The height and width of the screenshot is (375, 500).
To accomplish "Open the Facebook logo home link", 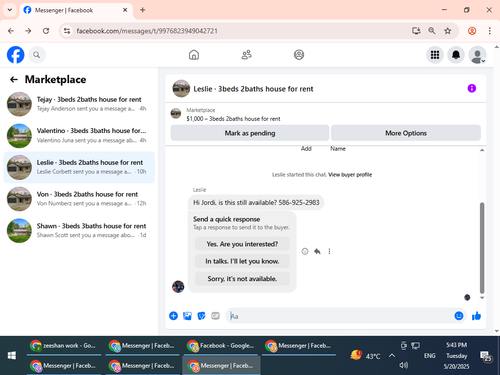I will [15, 55].
